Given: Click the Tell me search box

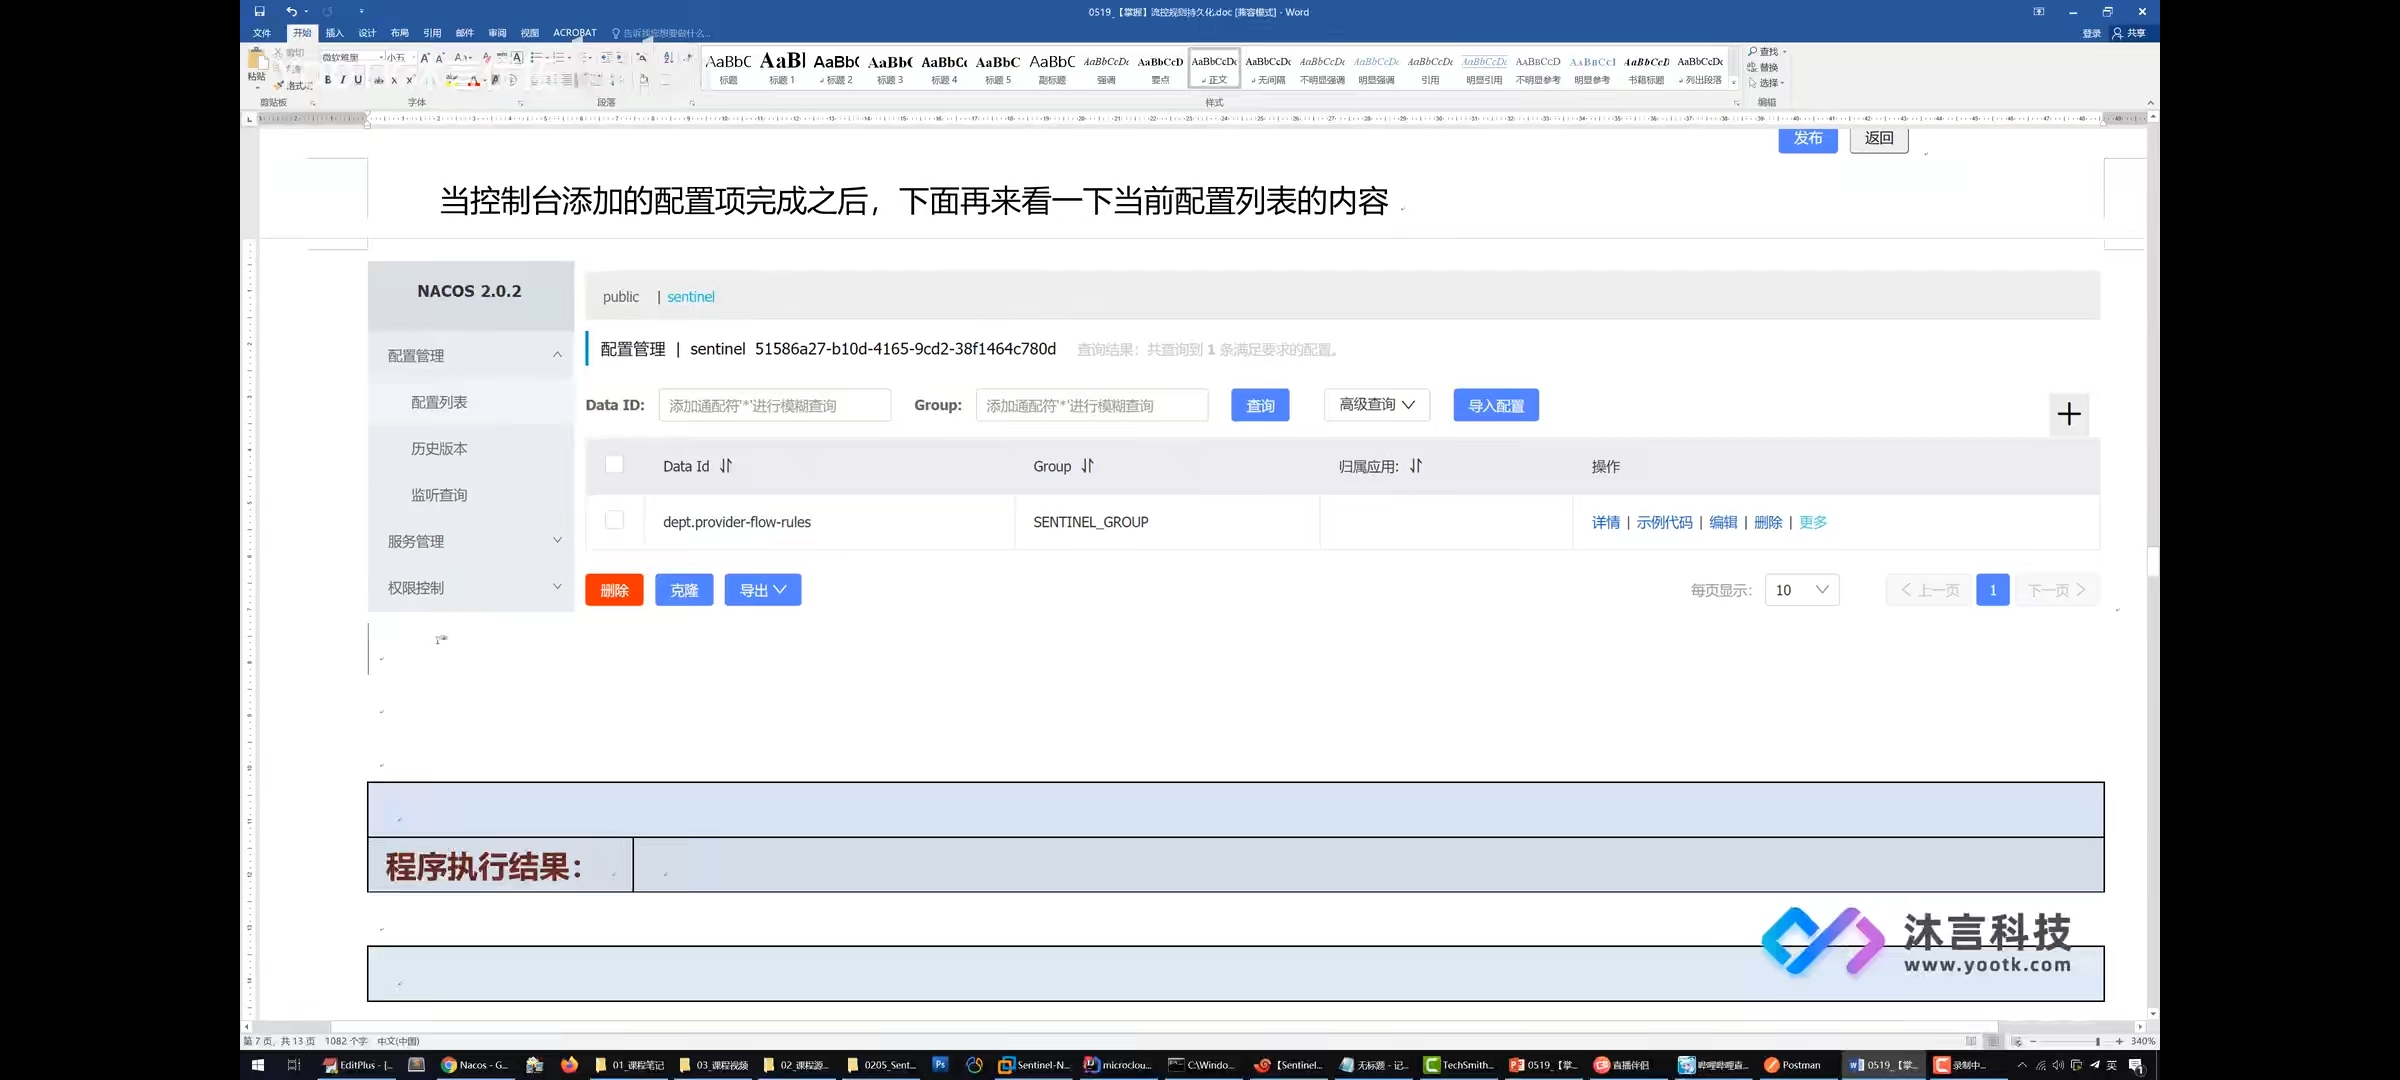Looking at the screenshot, I should [660, 33].
